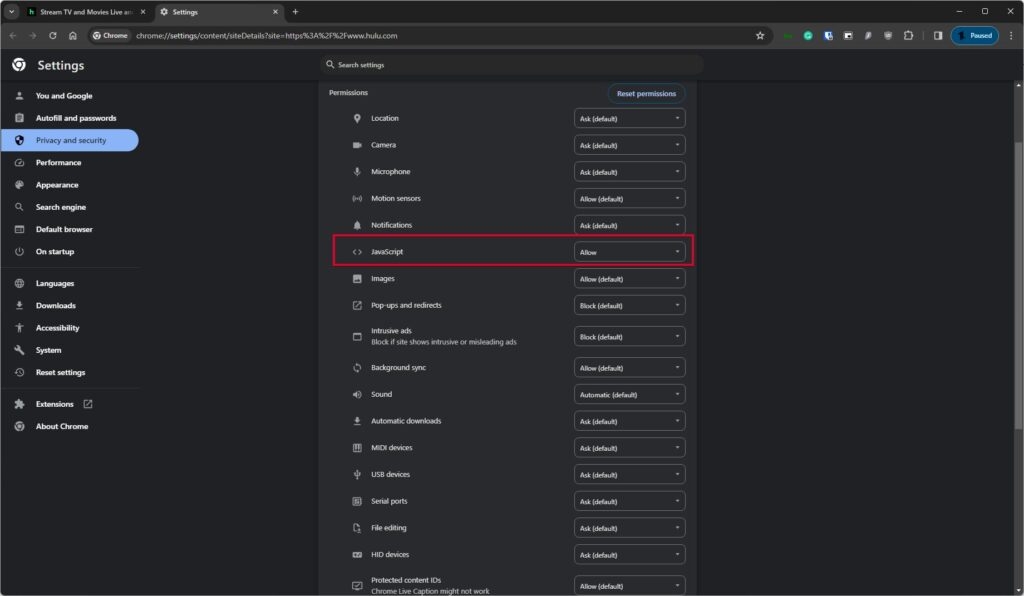Click the Grammarly extension icon
This screenshot has width=1024, height=596.
coord(808,35)
